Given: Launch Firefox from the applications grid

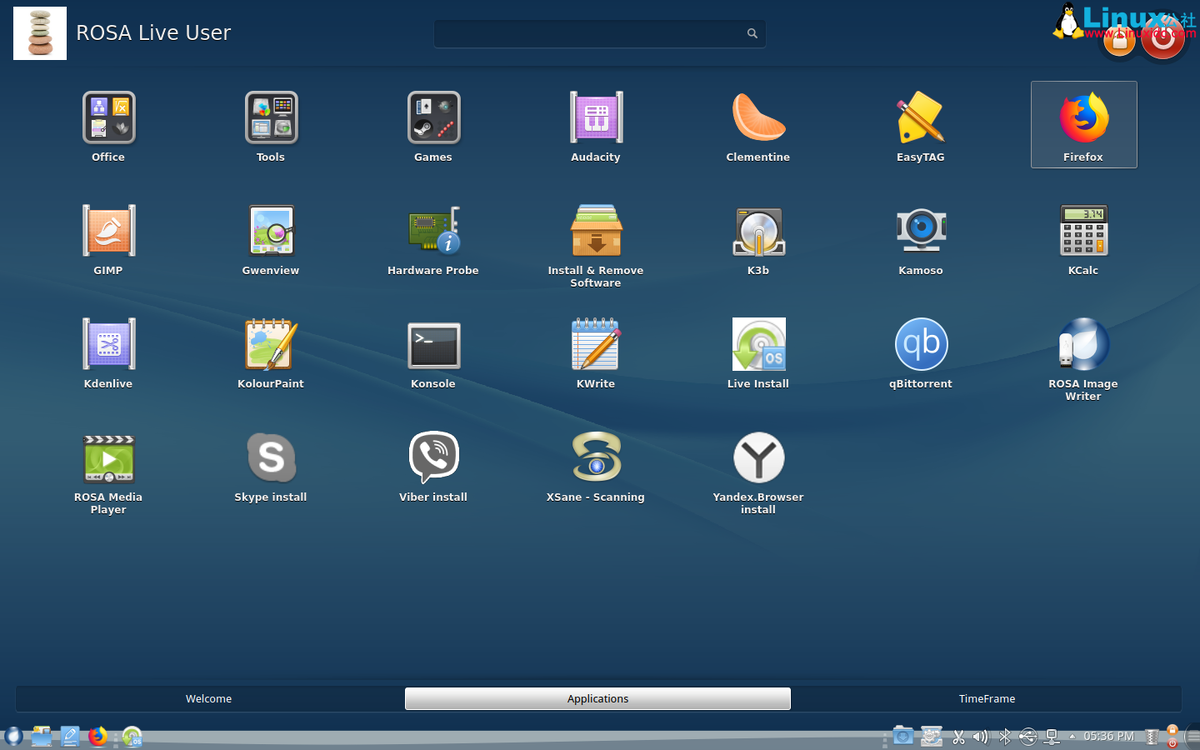Looking at the screenshot, I should click(x=1084, y=125).
